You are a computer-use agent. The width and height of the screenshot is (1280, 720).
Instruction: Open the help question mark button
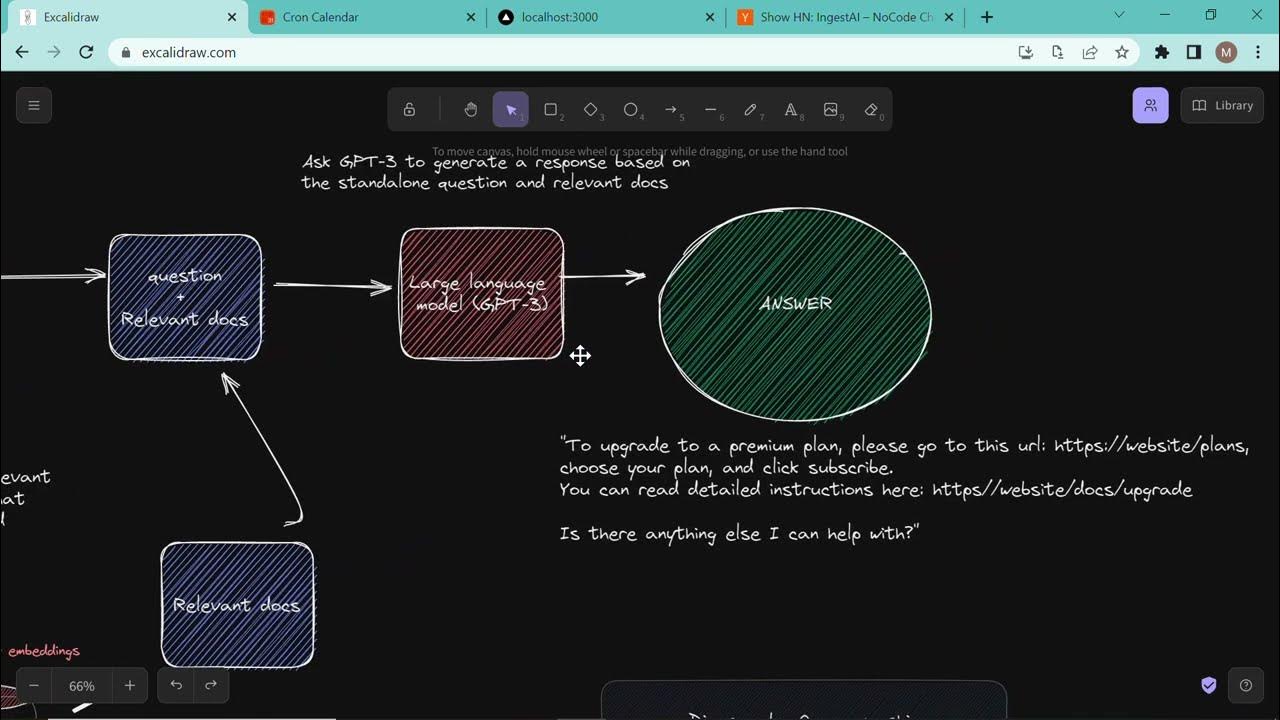tap(1245, 685)
